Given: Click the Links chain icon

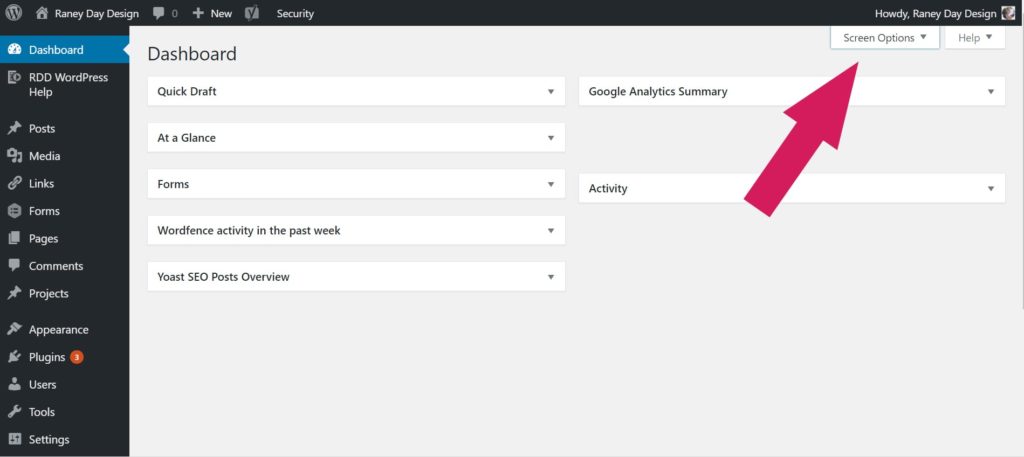Looking at the screenshot, I should (x=14, y=183).
